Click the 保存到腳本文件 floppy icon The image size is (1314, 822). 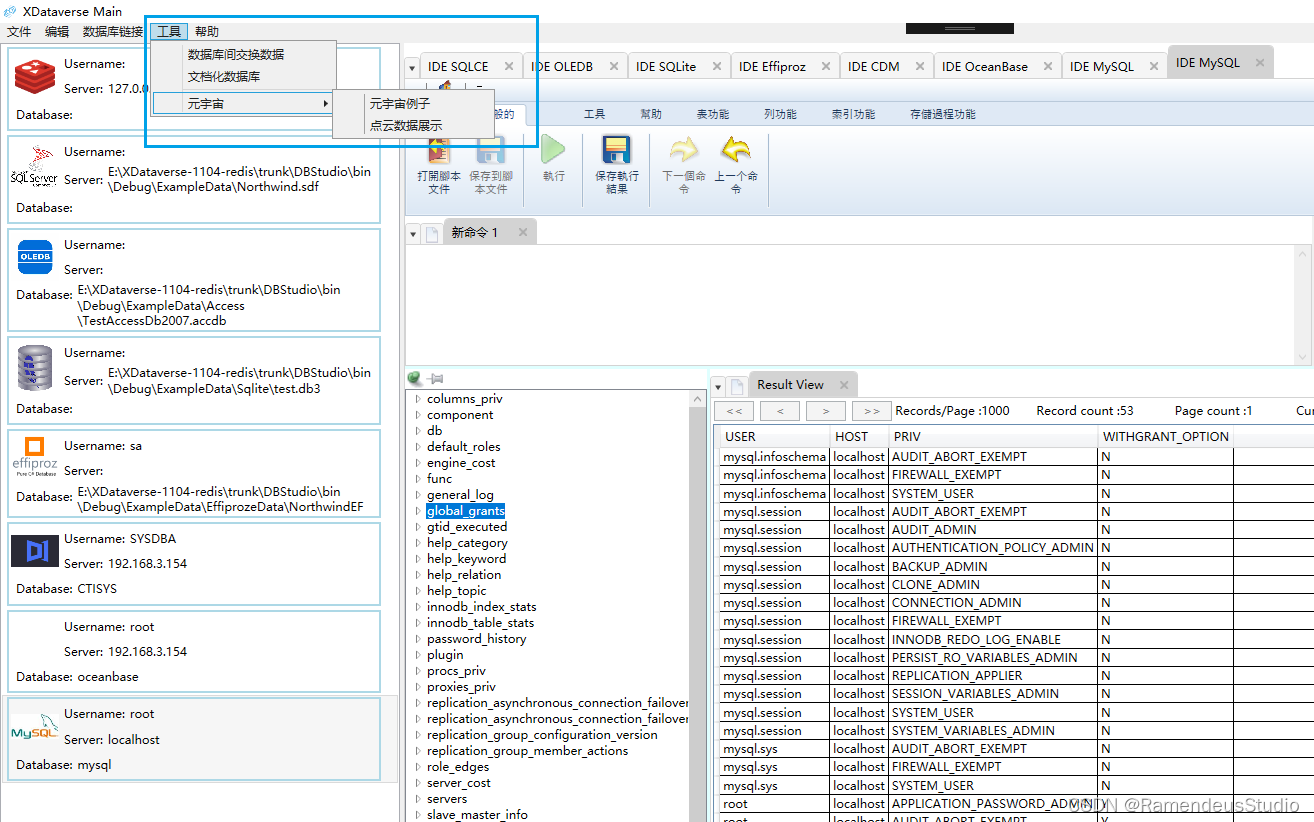pos(490,152)
